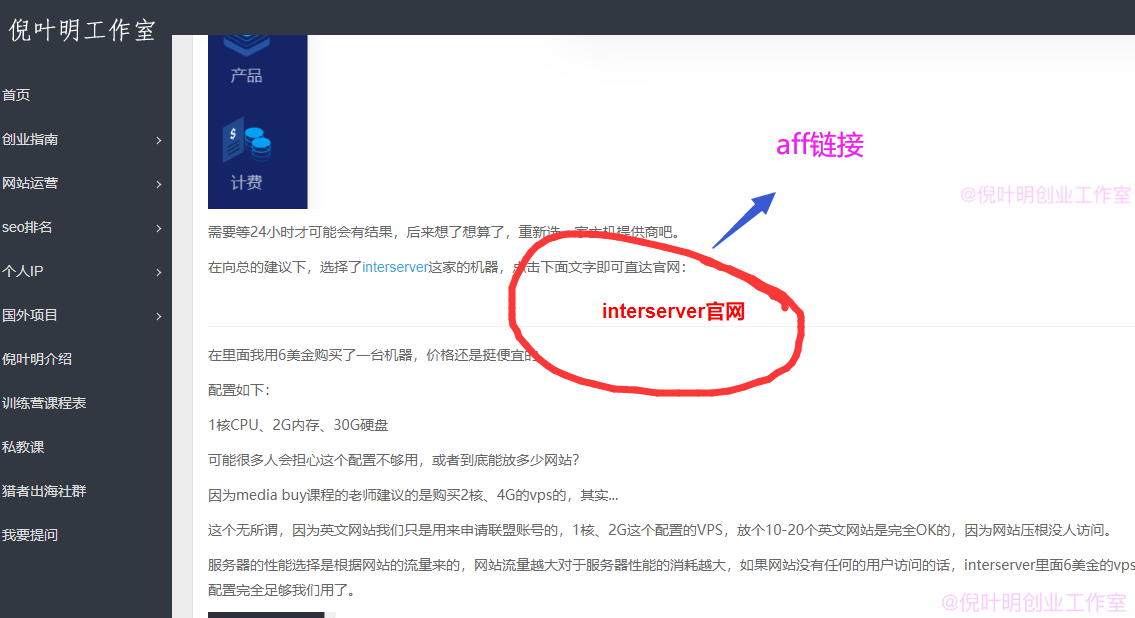Screen dimensions: 1135x618
Task: Click the 产品 product layers icon
Action: 247,45
